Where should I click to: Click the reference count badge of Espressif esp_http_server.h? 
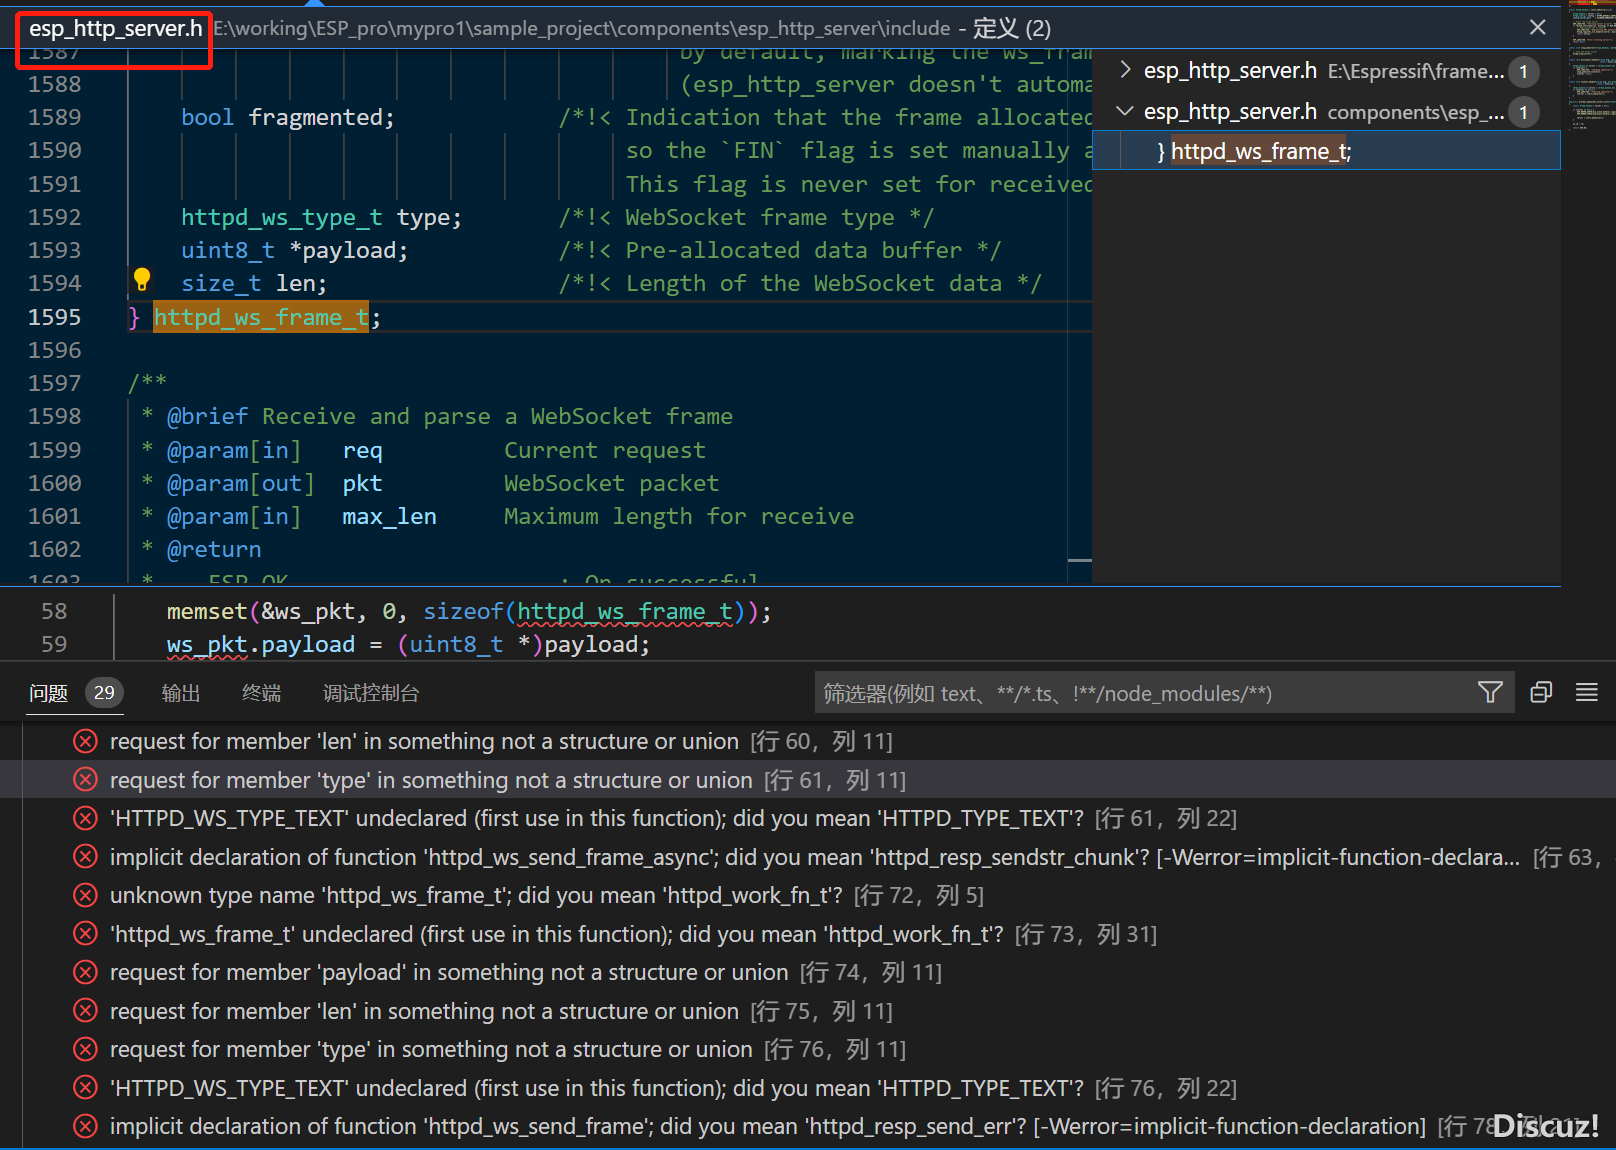point(1523,71)
